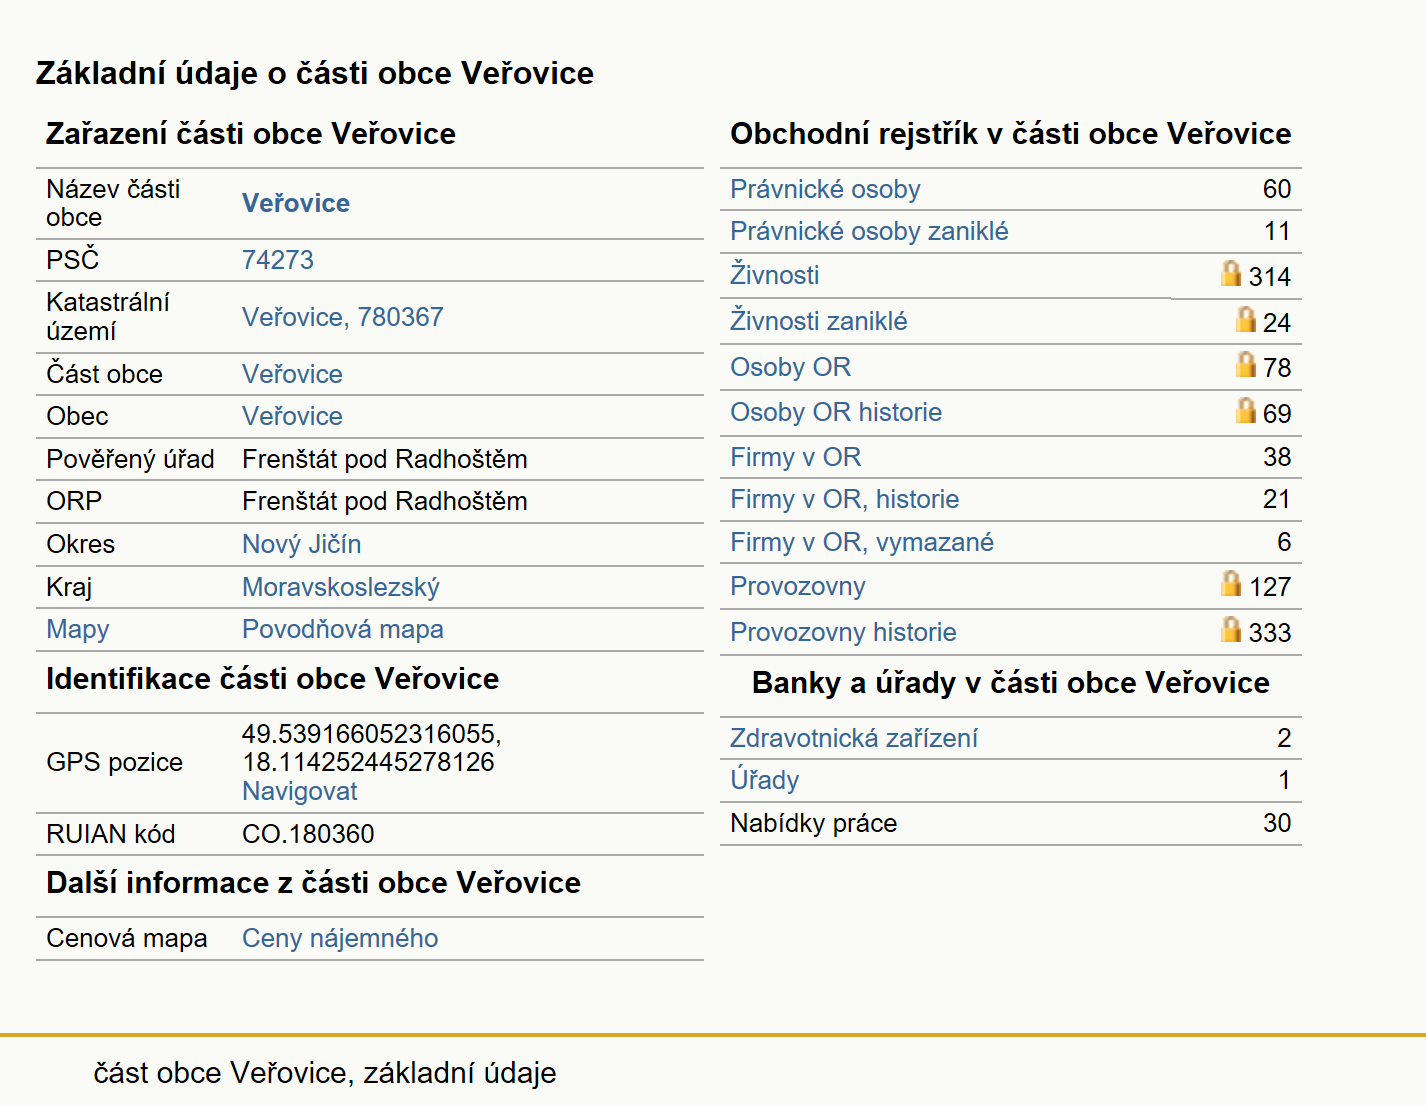Open the Úřady link
Image resolution: width=1426 pixels, height=1106 pixels.
point(765,780)
